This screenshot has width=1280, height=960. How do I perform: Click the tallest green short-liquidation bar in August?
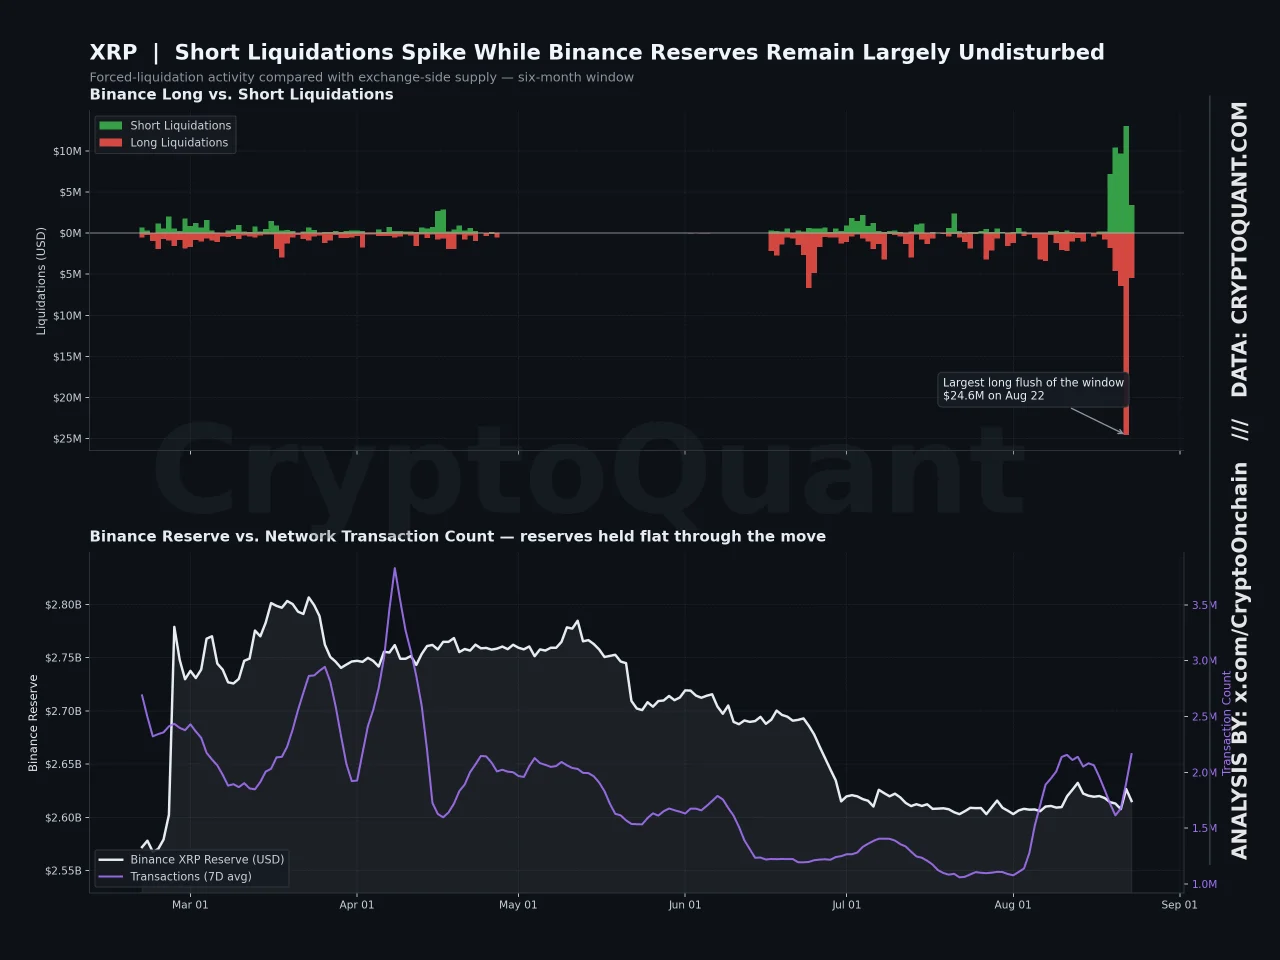point(1126,179)
